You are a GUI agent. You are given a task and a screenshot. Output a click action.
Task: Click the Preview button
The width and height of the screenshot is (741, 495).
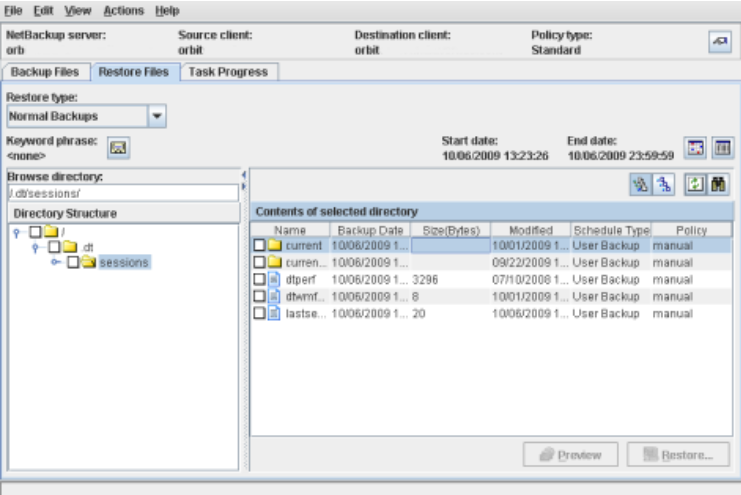point(570,455)
